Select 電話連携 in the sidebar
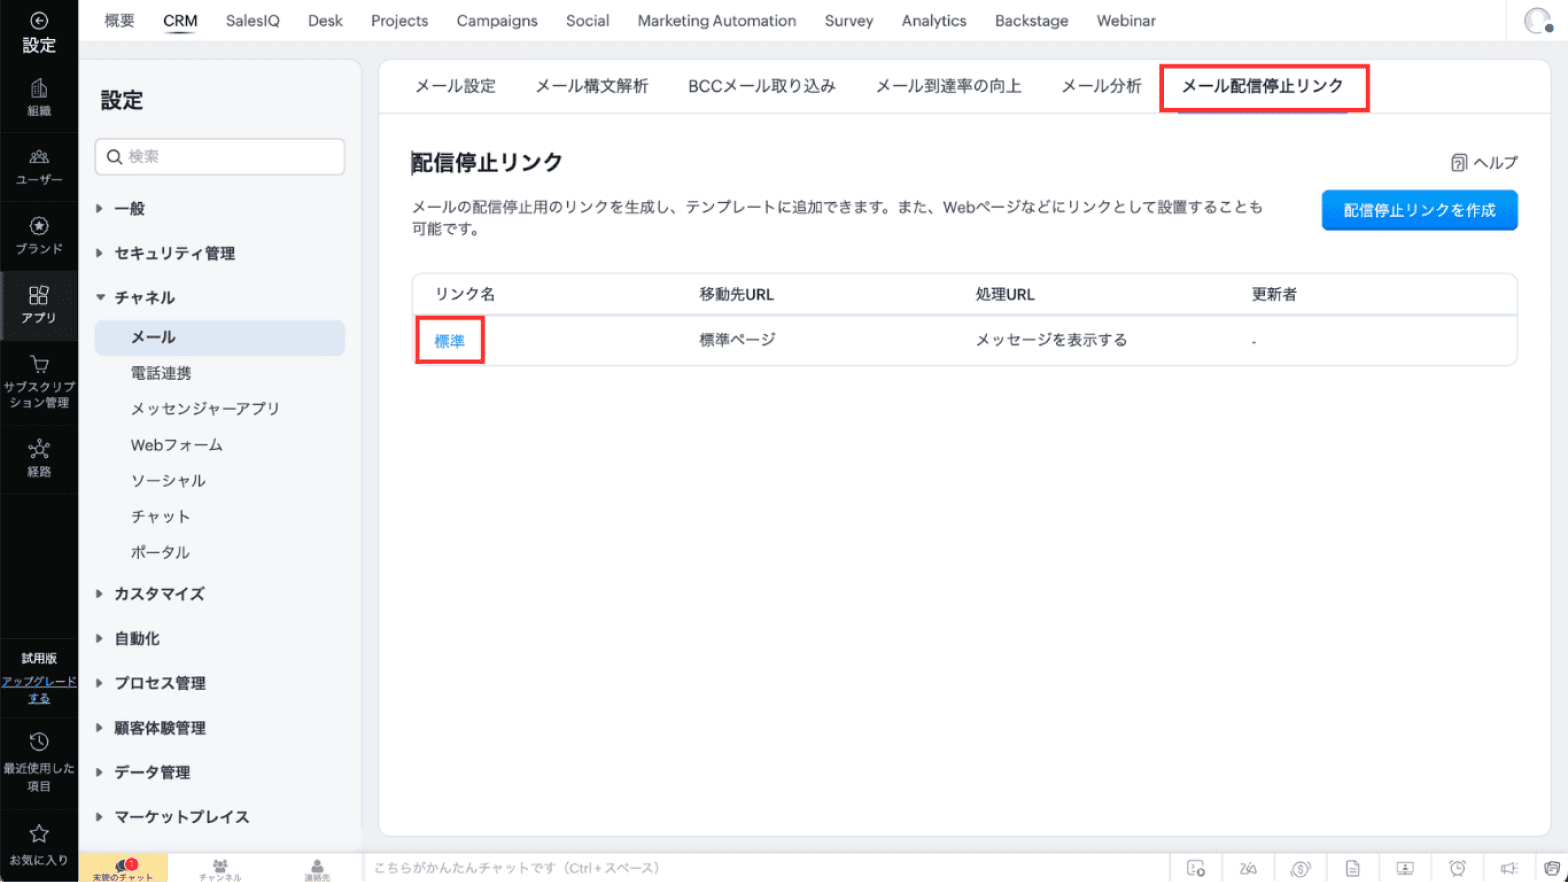 click(x=161, y=373)
